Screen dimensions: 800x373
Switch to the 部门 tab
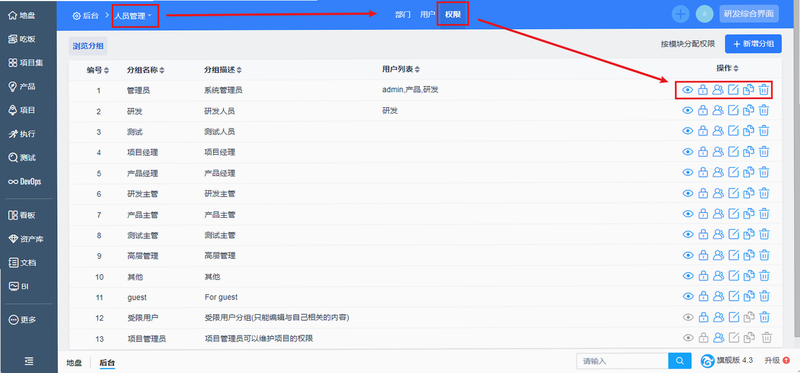tap(403, 15)
